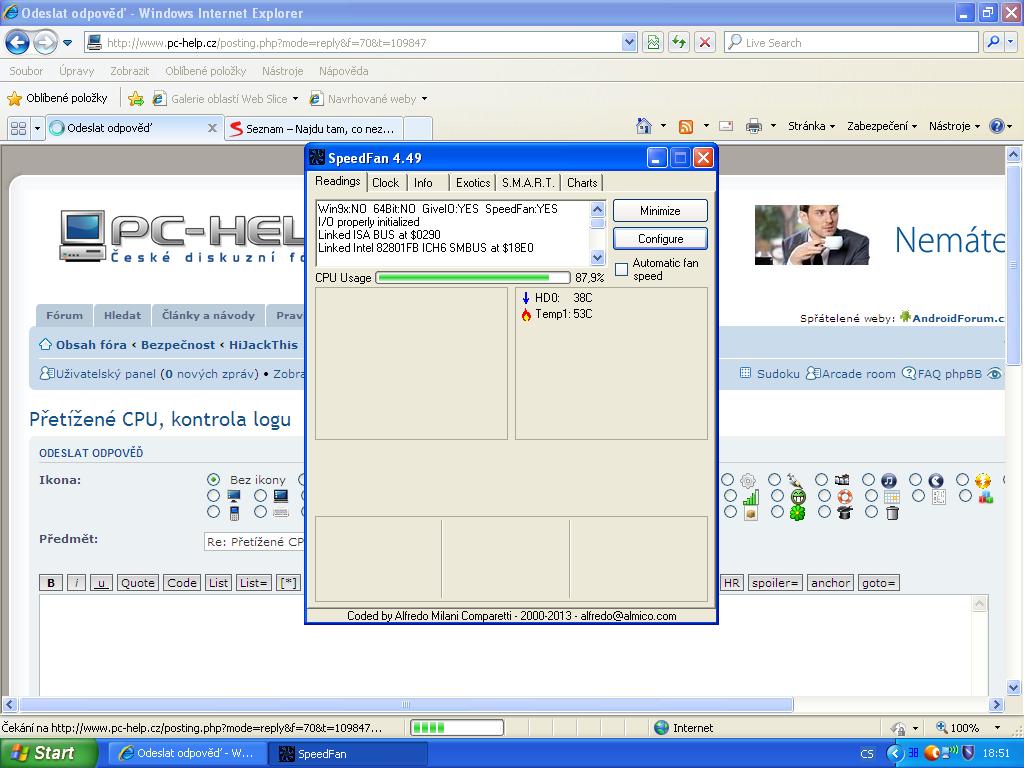Open the SpeedFan Info tab
This screenshot has width=1024, height=768.
(x=423, y=183)
